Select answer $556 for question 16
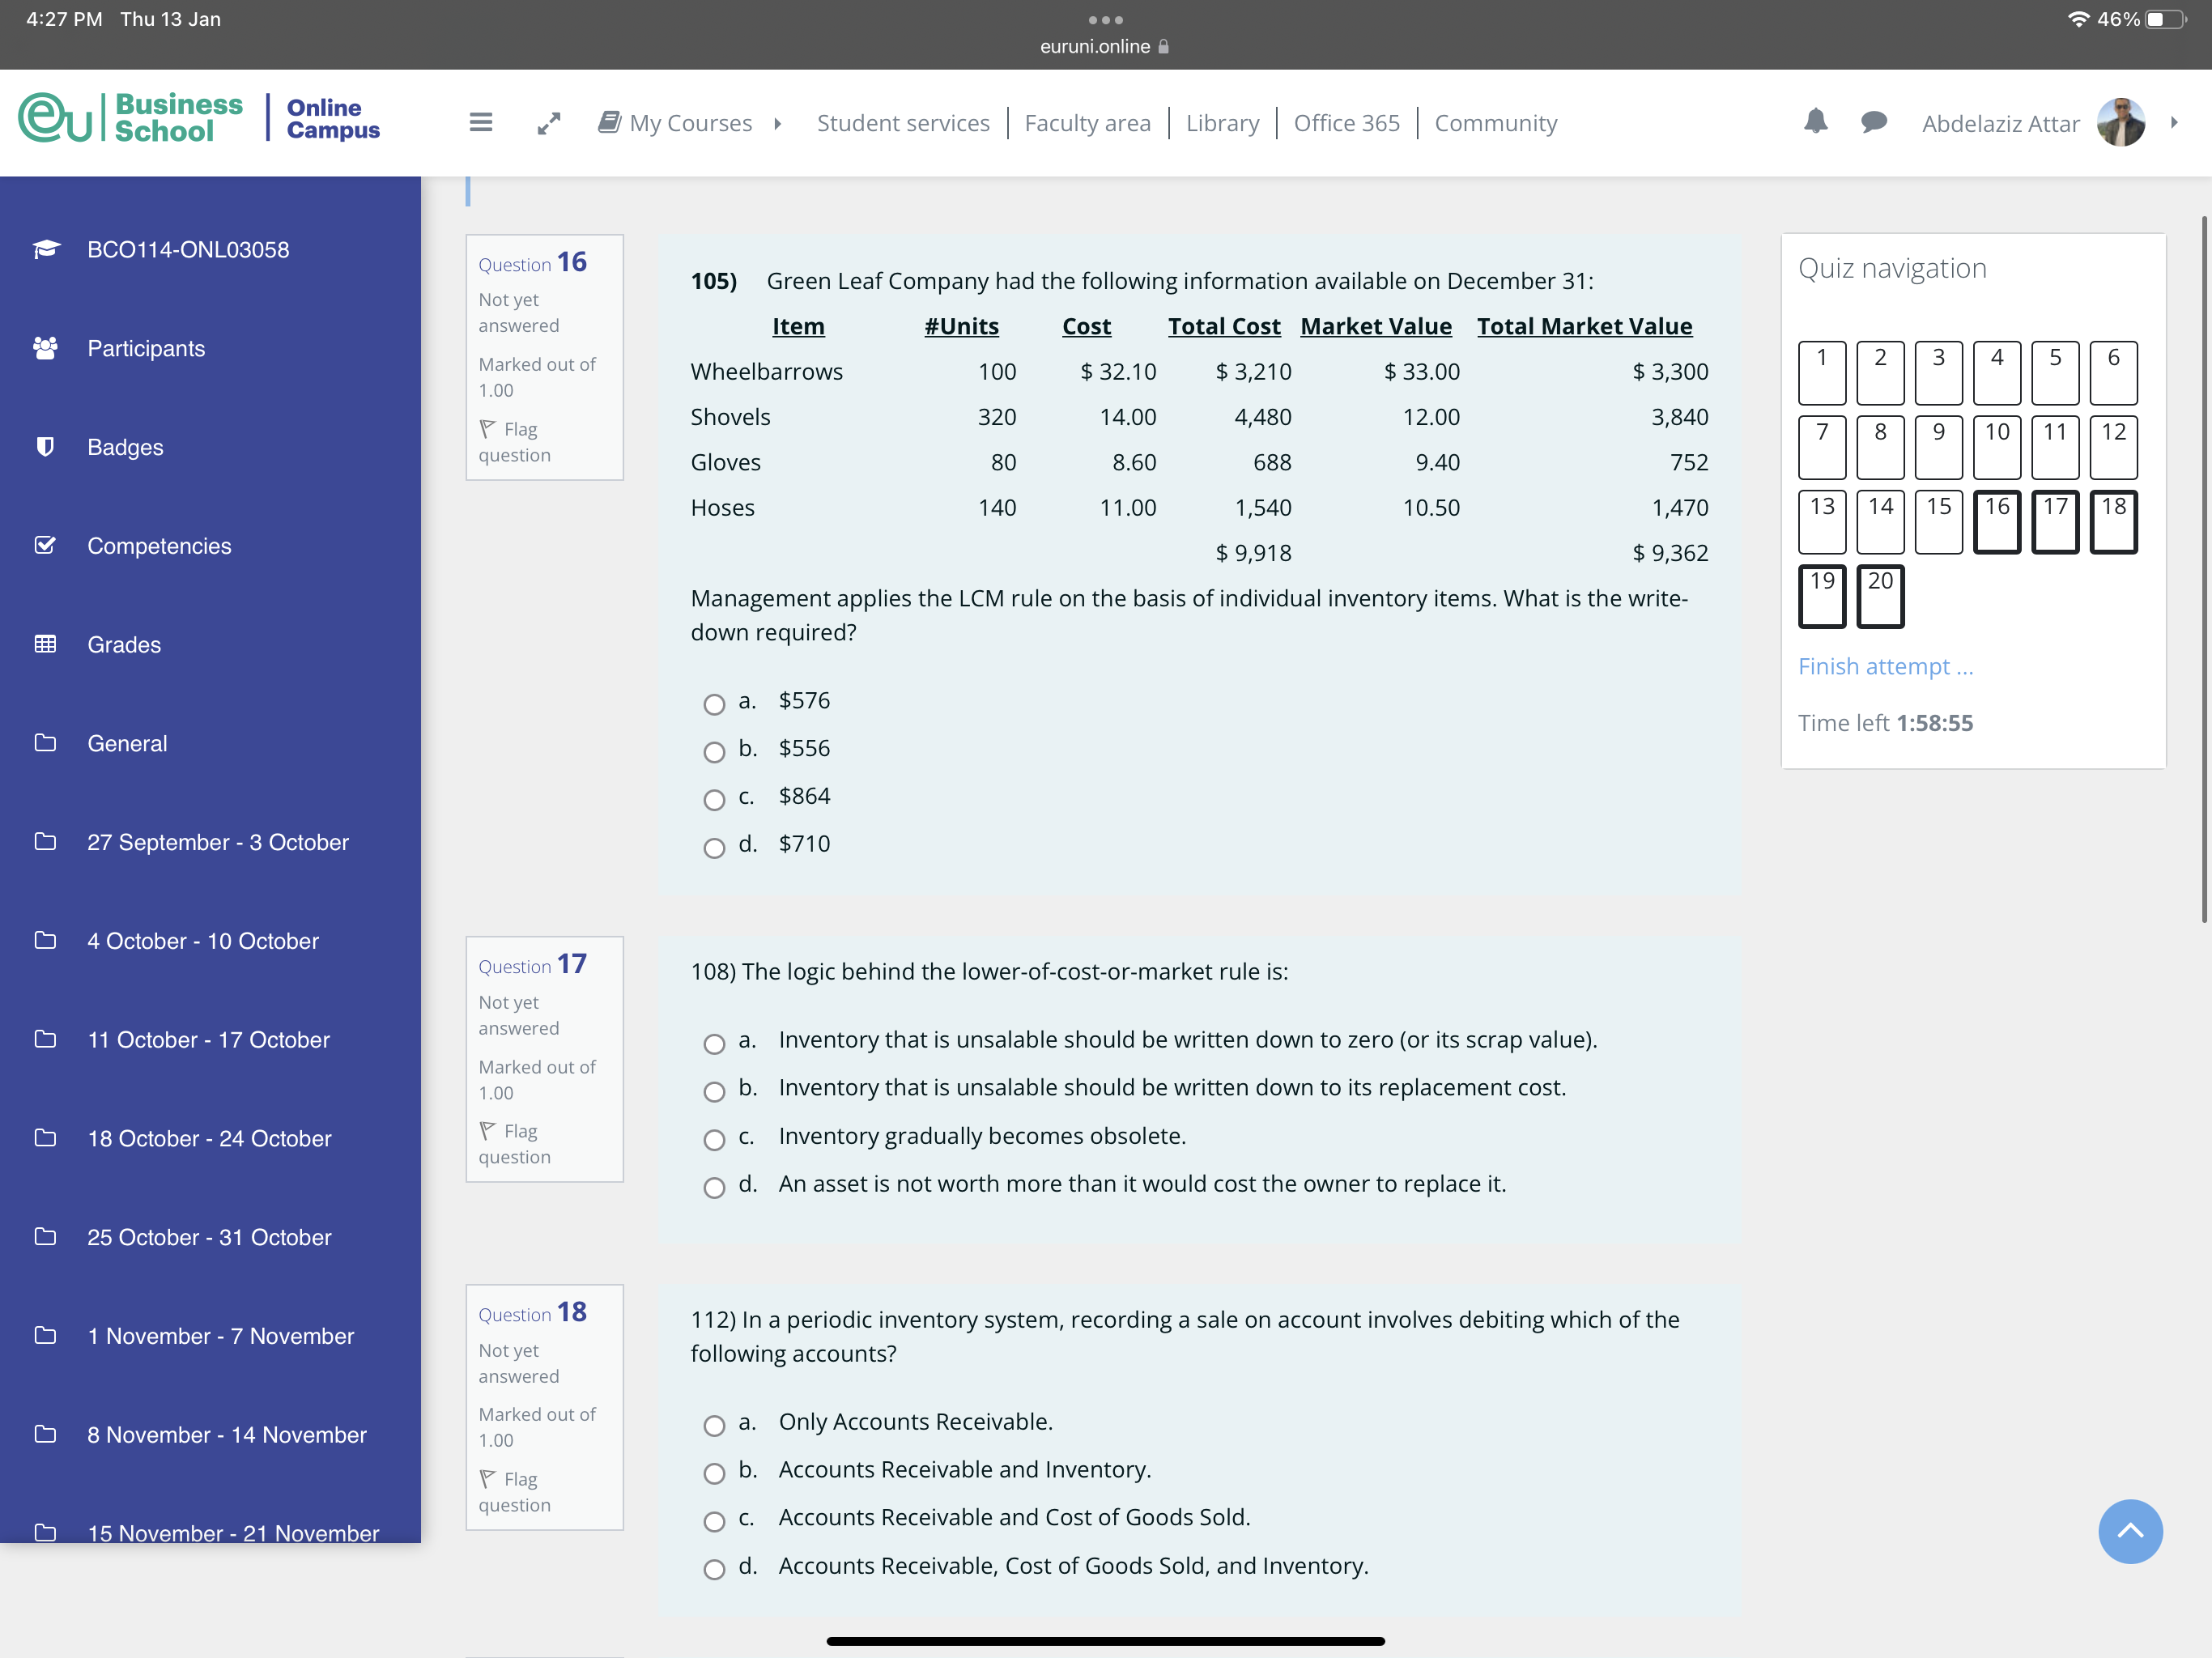The height and width of the screenshot is (1658, 2212). coord(714,751)
